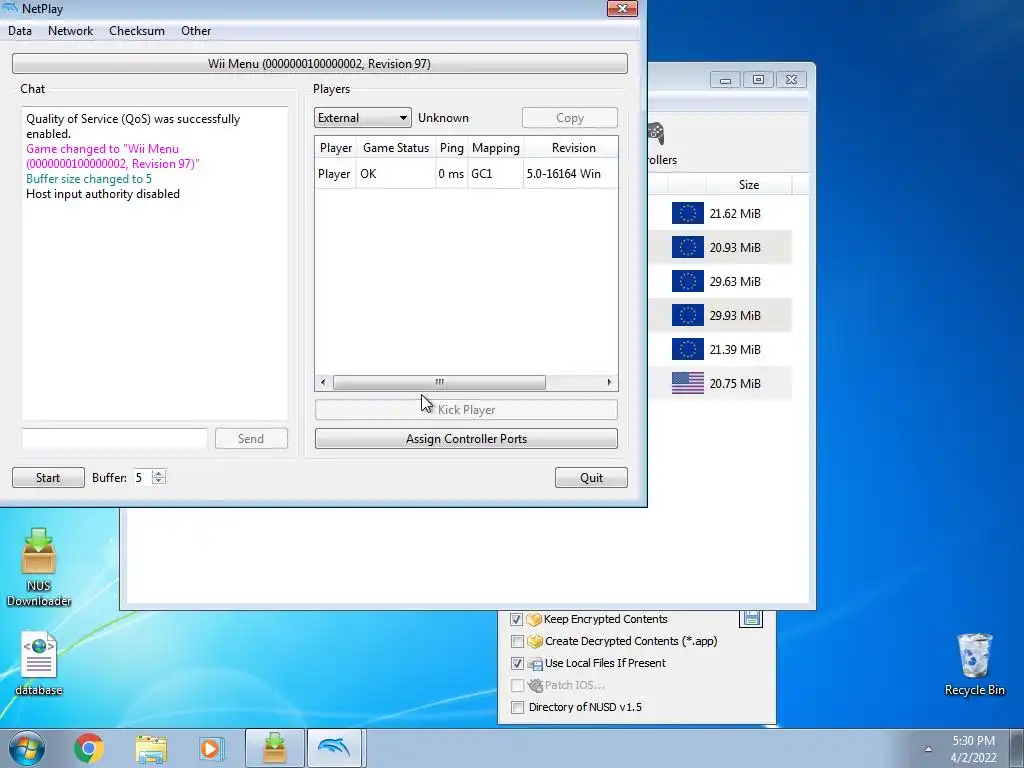
Task: Click Assign Controller Ports button
Action: point(466,439)
